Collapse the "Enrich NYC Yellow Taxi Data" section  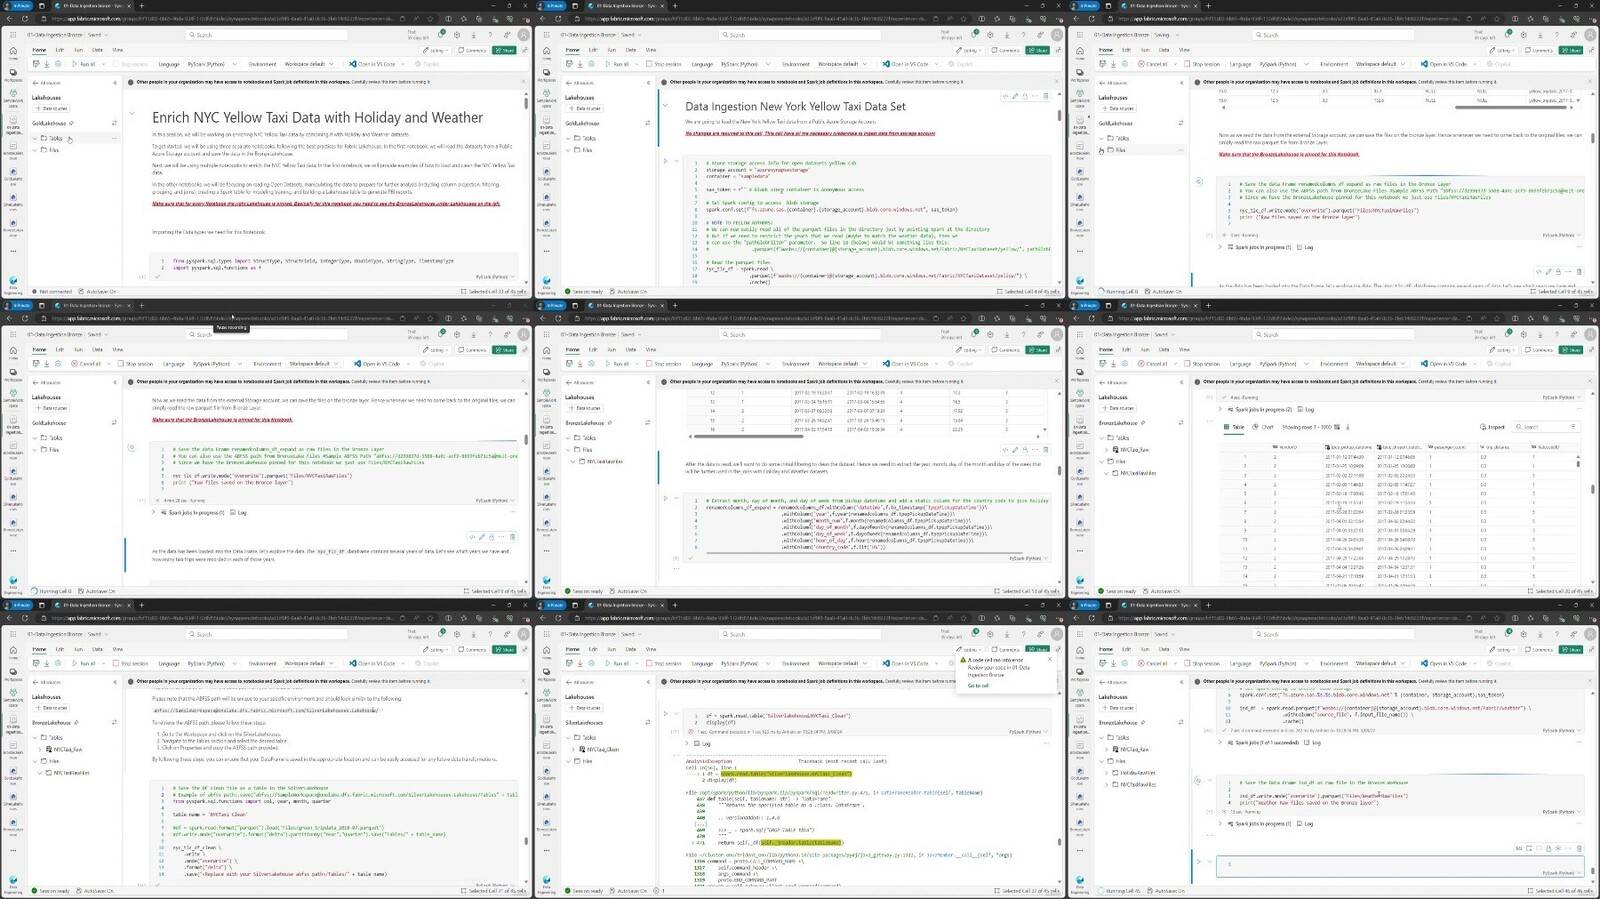click(131, 112)
